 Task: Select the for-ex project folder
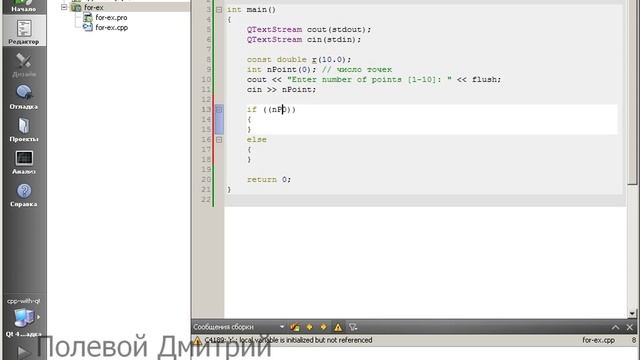pos(93,7)
